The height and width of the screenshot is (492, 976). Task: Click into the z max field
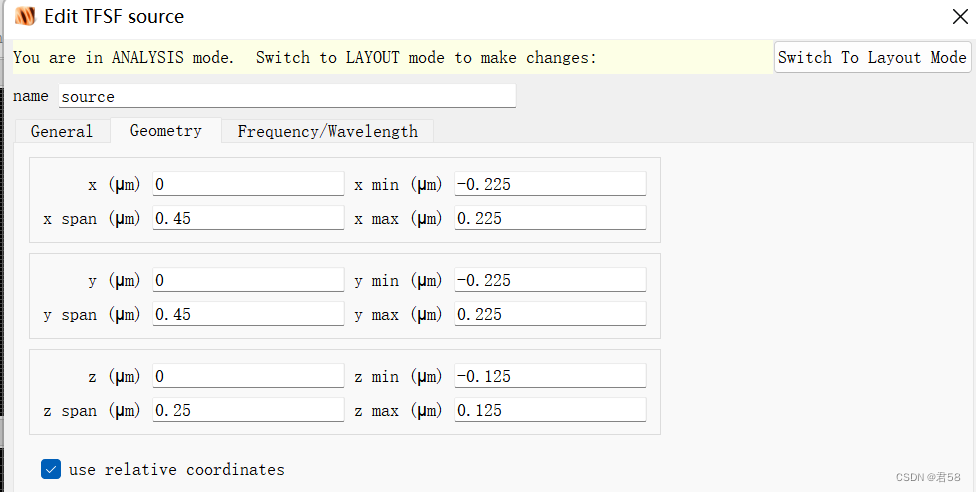point(550,410)
